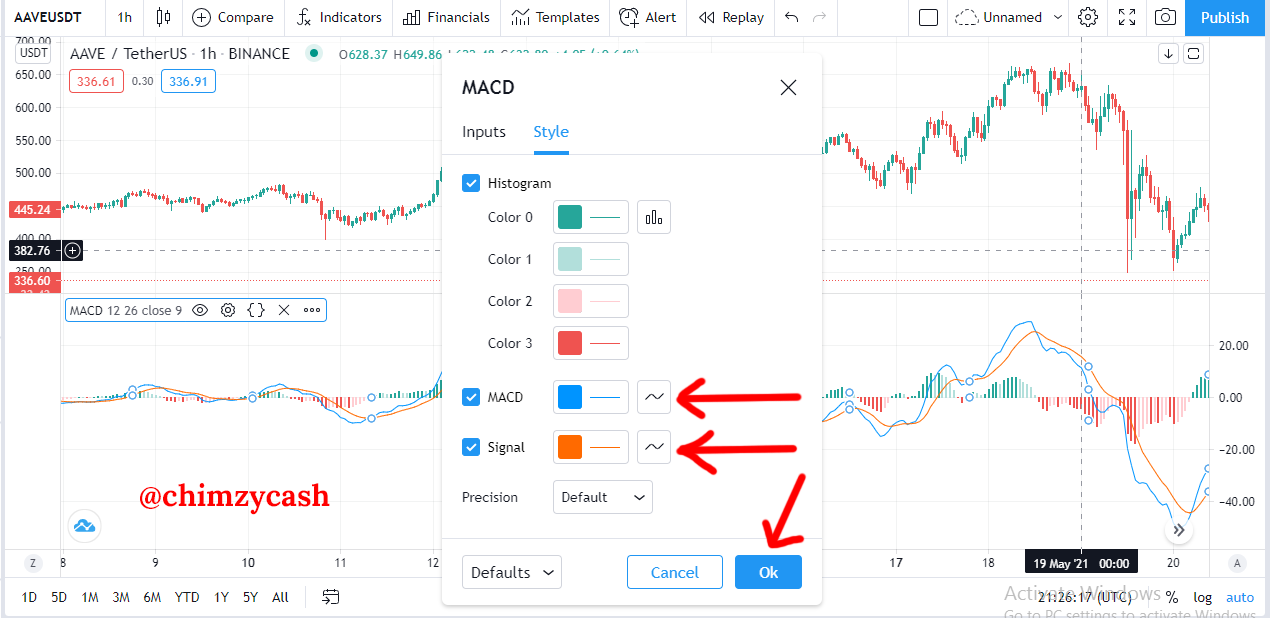Uncheck the Histogram checkbox
This screenshot has width=1270, height=618.
pos(471,183)
